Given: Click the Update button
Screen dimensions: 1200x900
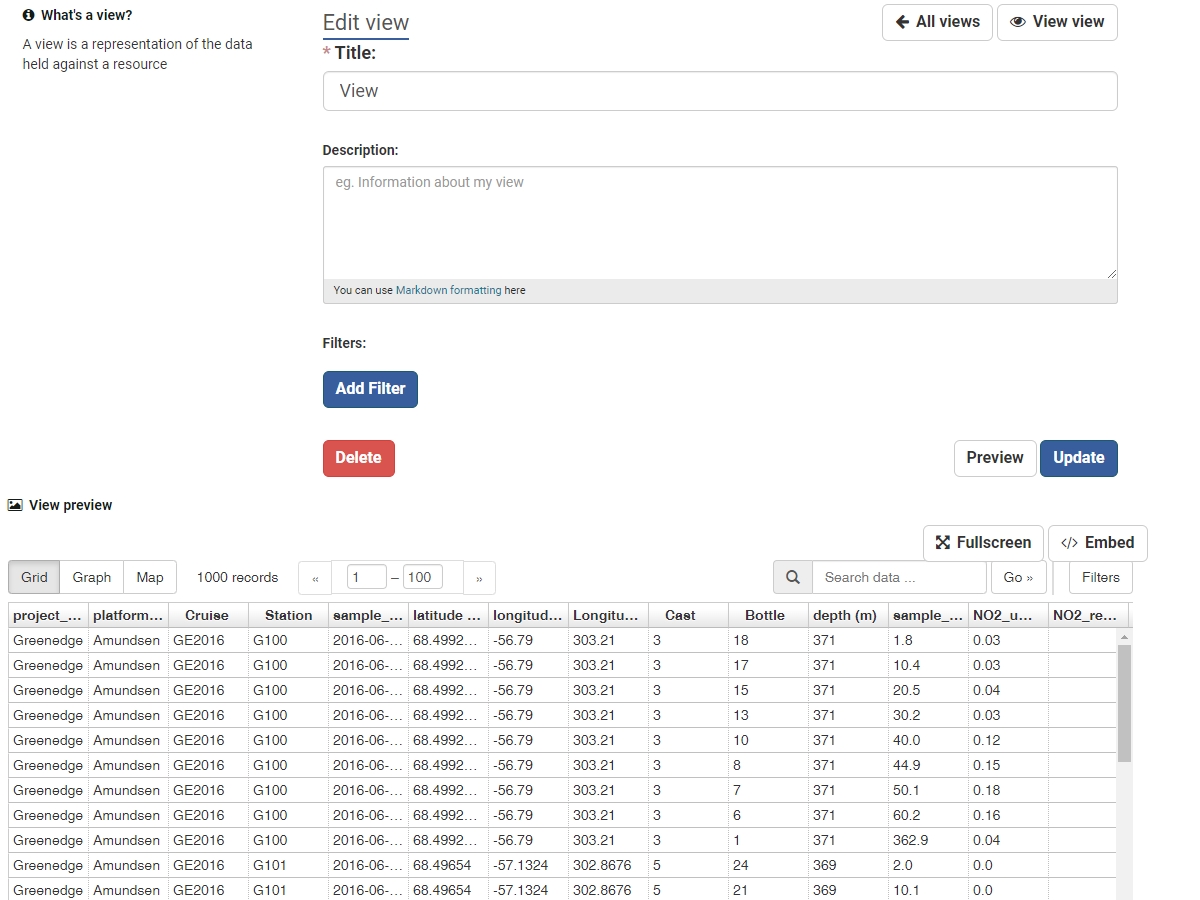Looking at the screenshot, I should coord(1078,458).
